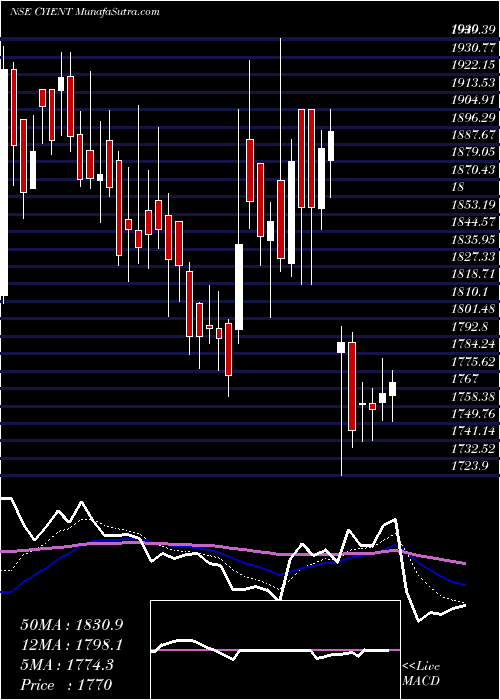500x700 pixels.
Task: Click the 1749.76 price axis label
Action: (473, 414)
